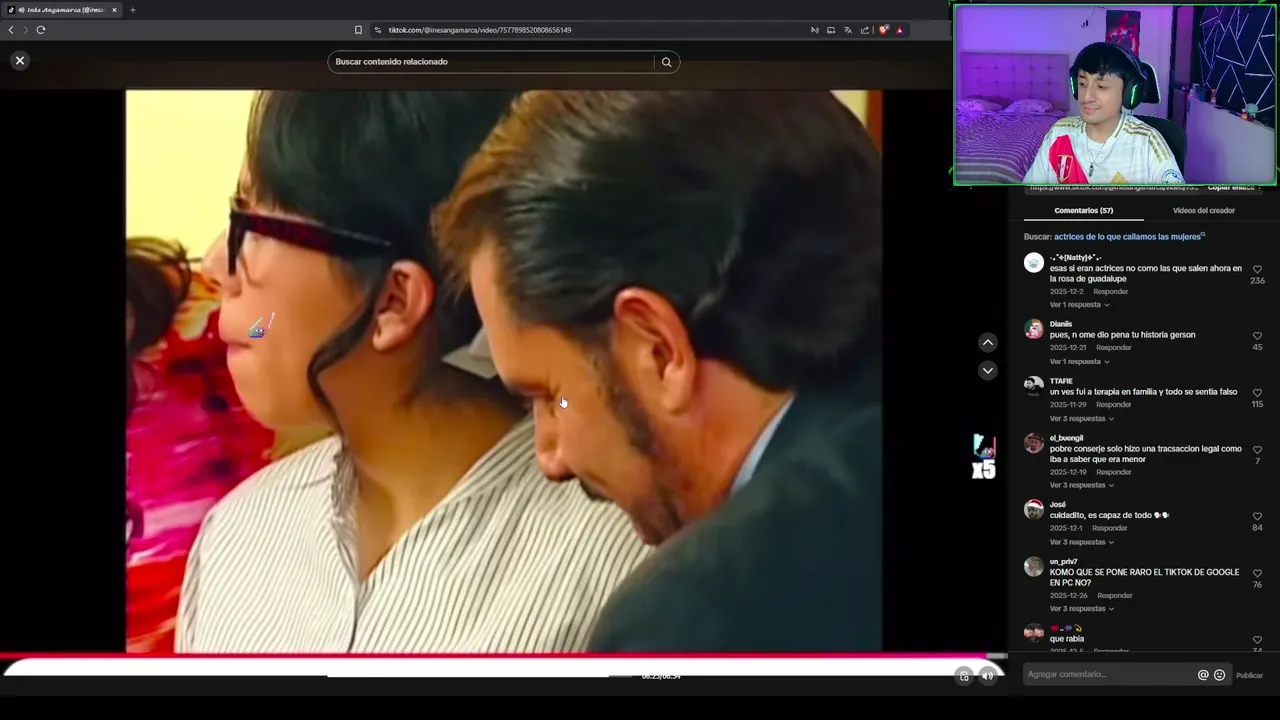This screenshot has width=1280, height=720.
Task: Expand 'Ver 3 respuestas' under un_priv7's comment
Action: (x=1081, y=609)
